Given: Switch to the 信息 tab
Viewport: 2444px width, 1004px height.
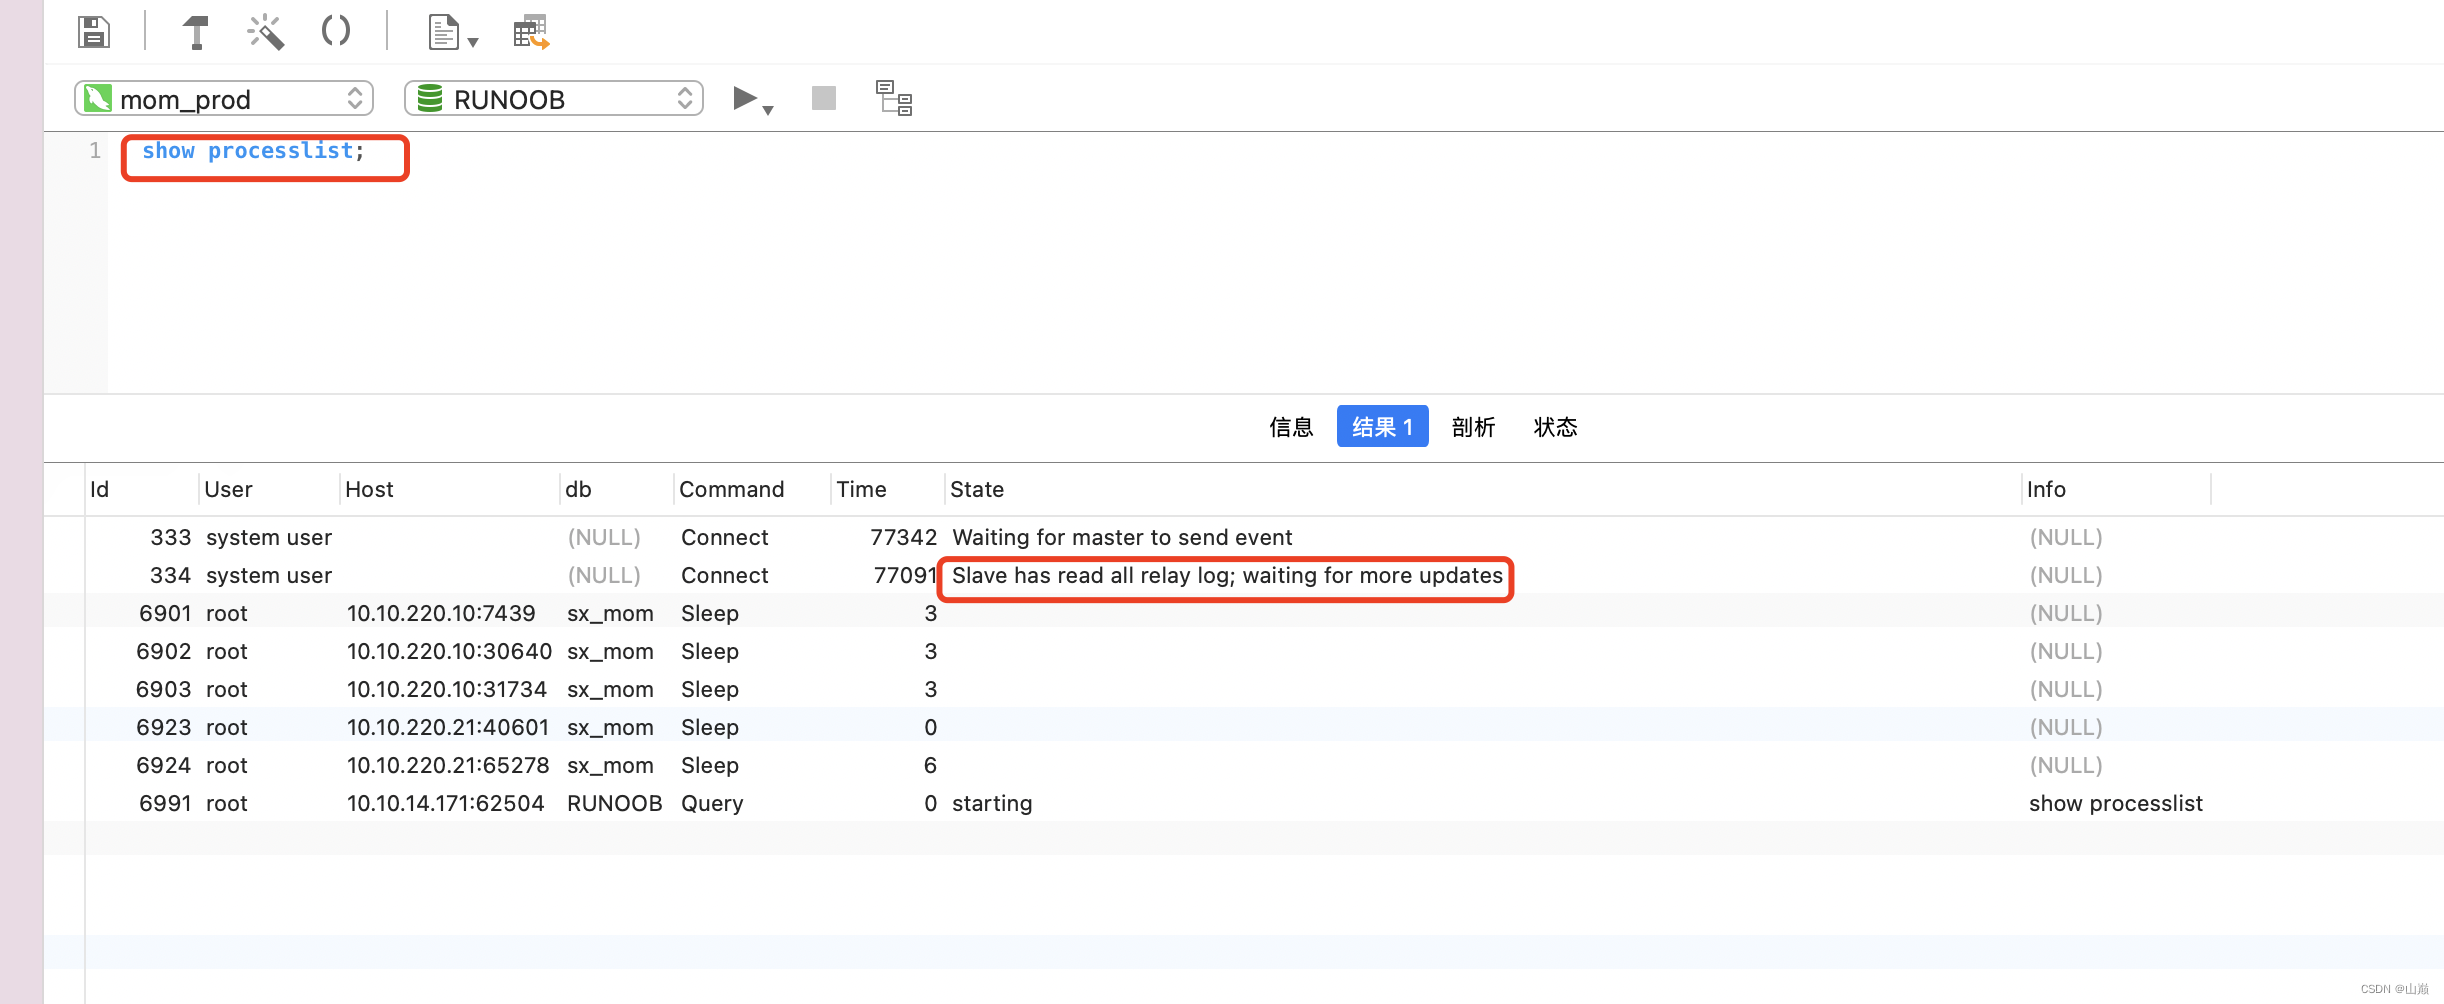Looking at the screenshot, I should click(1291, 427).
